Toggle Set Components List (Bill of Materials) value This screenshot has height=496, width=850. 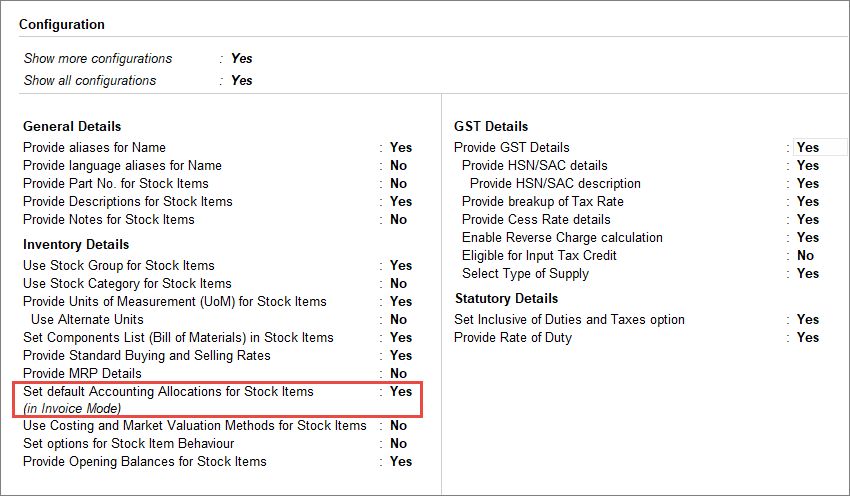click(401, 337)
